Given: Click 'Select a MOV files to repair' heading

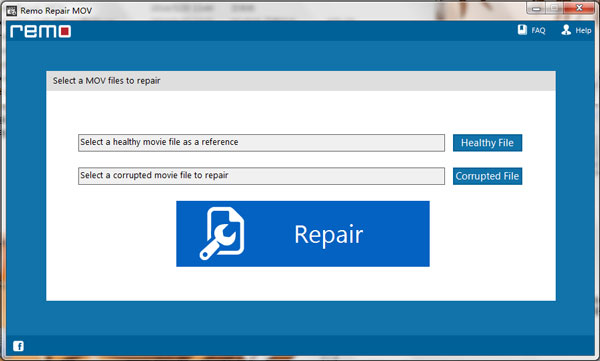Looking at the screenshot, I should (x=106, y=81).
